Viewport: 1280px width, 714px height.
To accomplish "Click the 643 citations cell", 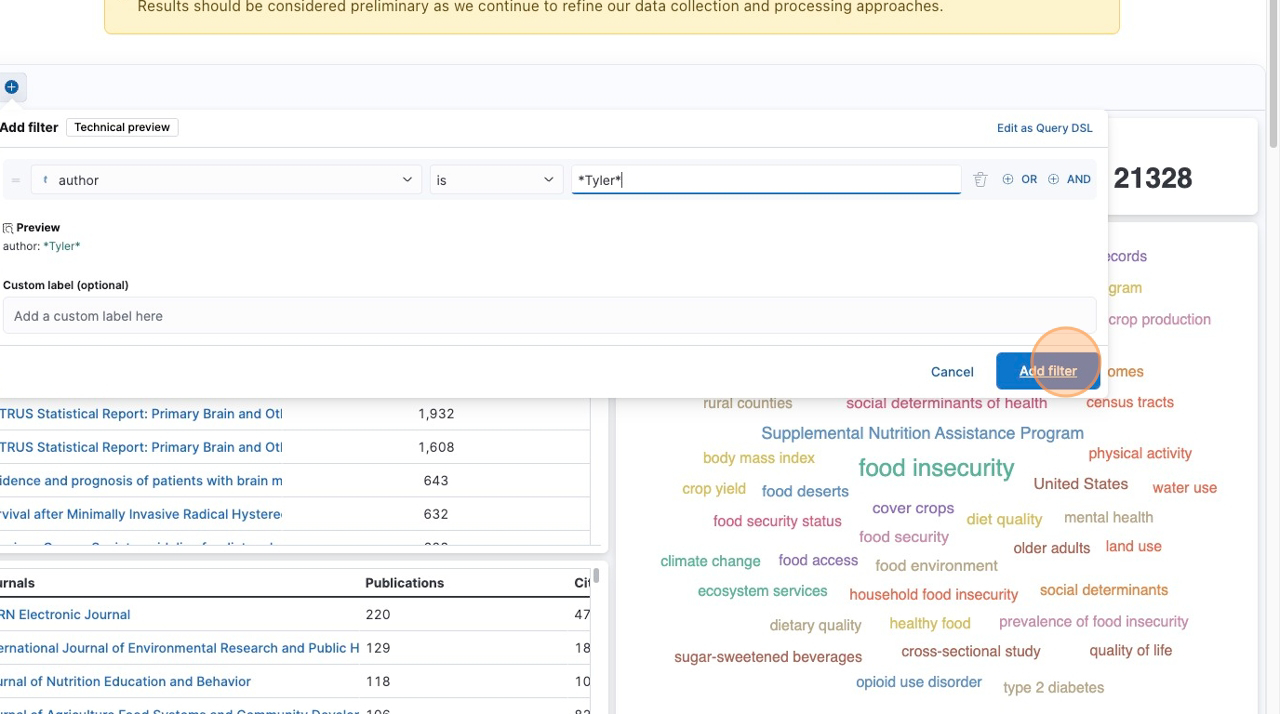I will click(x=436, y=481).
